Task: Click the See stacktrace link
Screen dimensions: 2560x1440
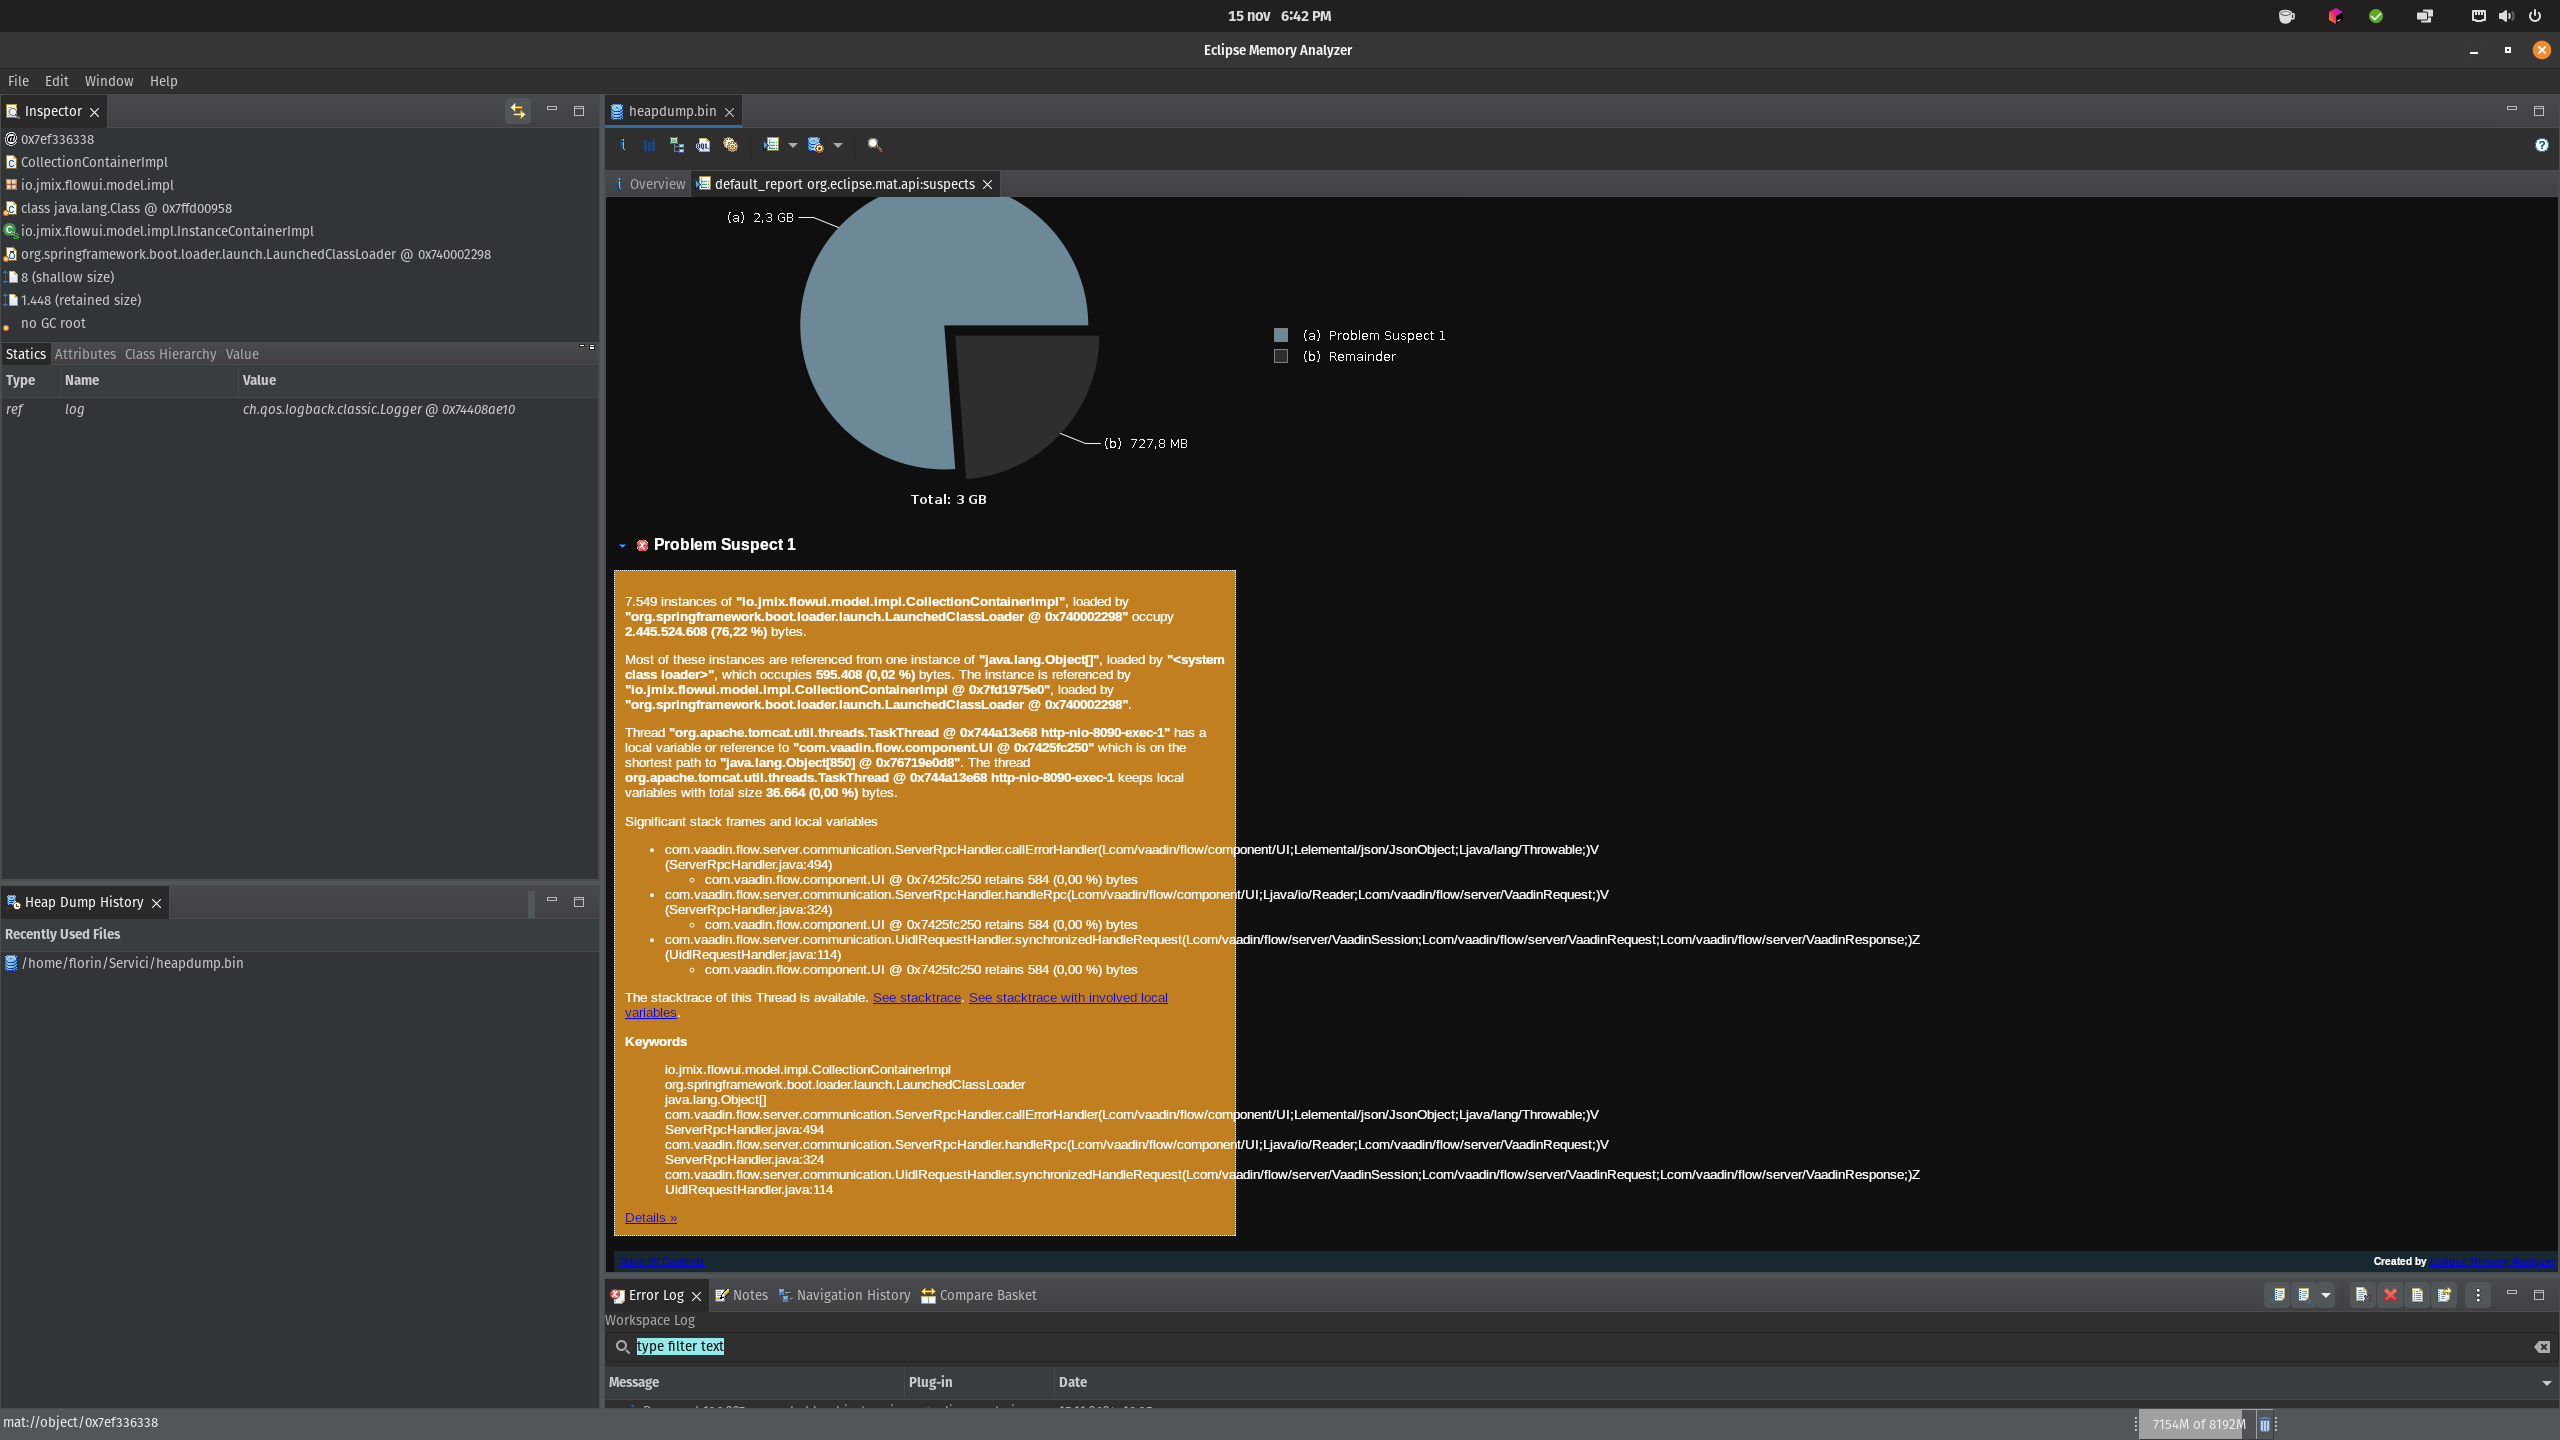Action: pyautogui.click(x=917, y=998)
